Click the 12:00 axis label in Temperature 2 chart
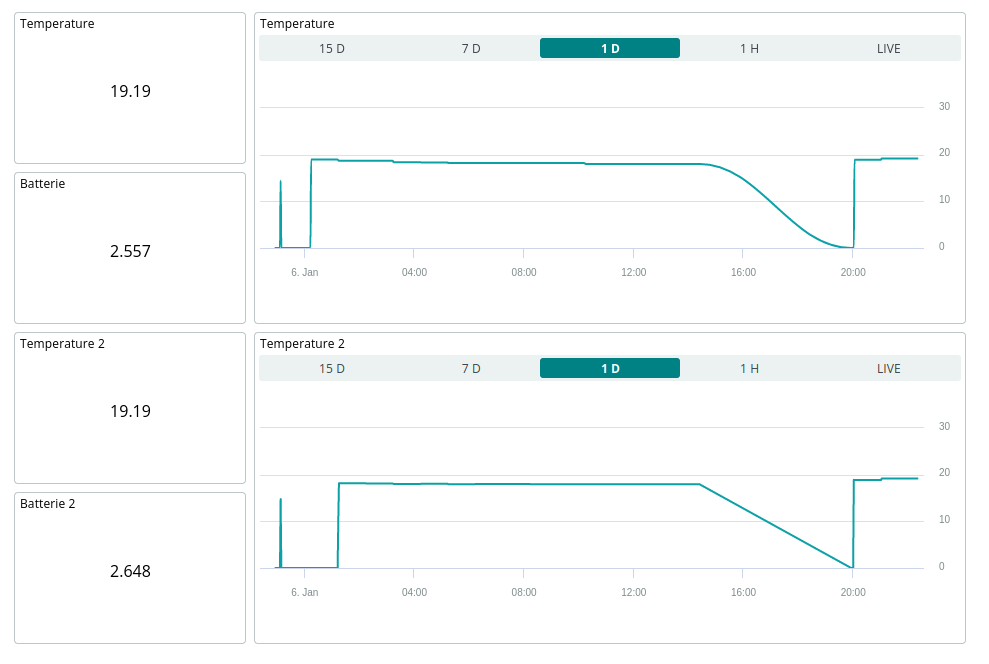This screenshot has height=664, width=989. click(x=634, y=592)
